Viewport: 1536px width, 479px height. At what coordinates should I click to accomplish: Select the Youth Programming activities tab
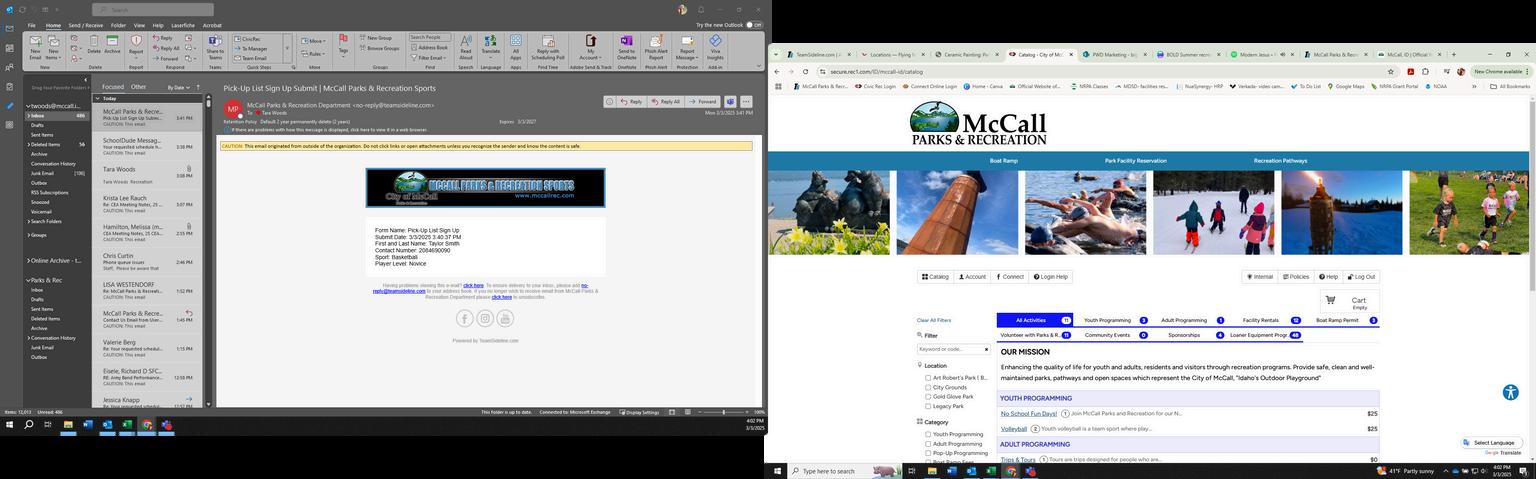click(x=1114, y=320)
